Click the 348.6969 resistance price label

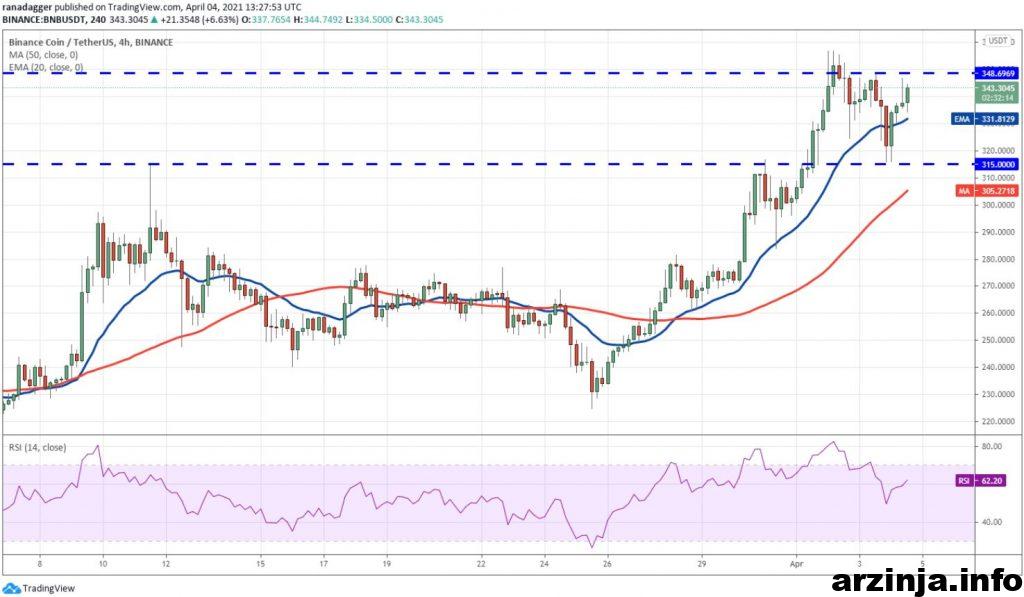996,74
